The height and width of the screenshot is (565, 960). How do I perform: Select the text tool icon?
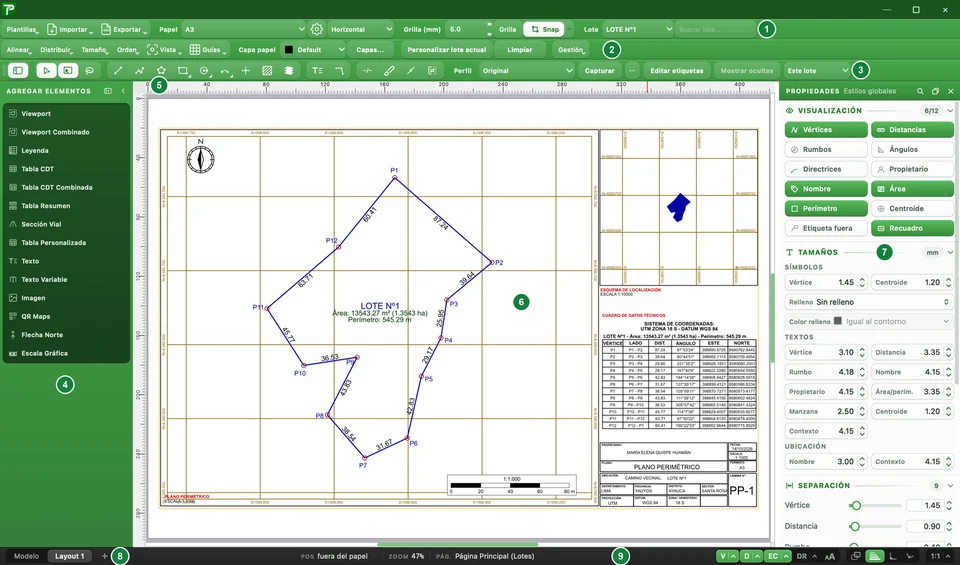[x=317, y=71]
